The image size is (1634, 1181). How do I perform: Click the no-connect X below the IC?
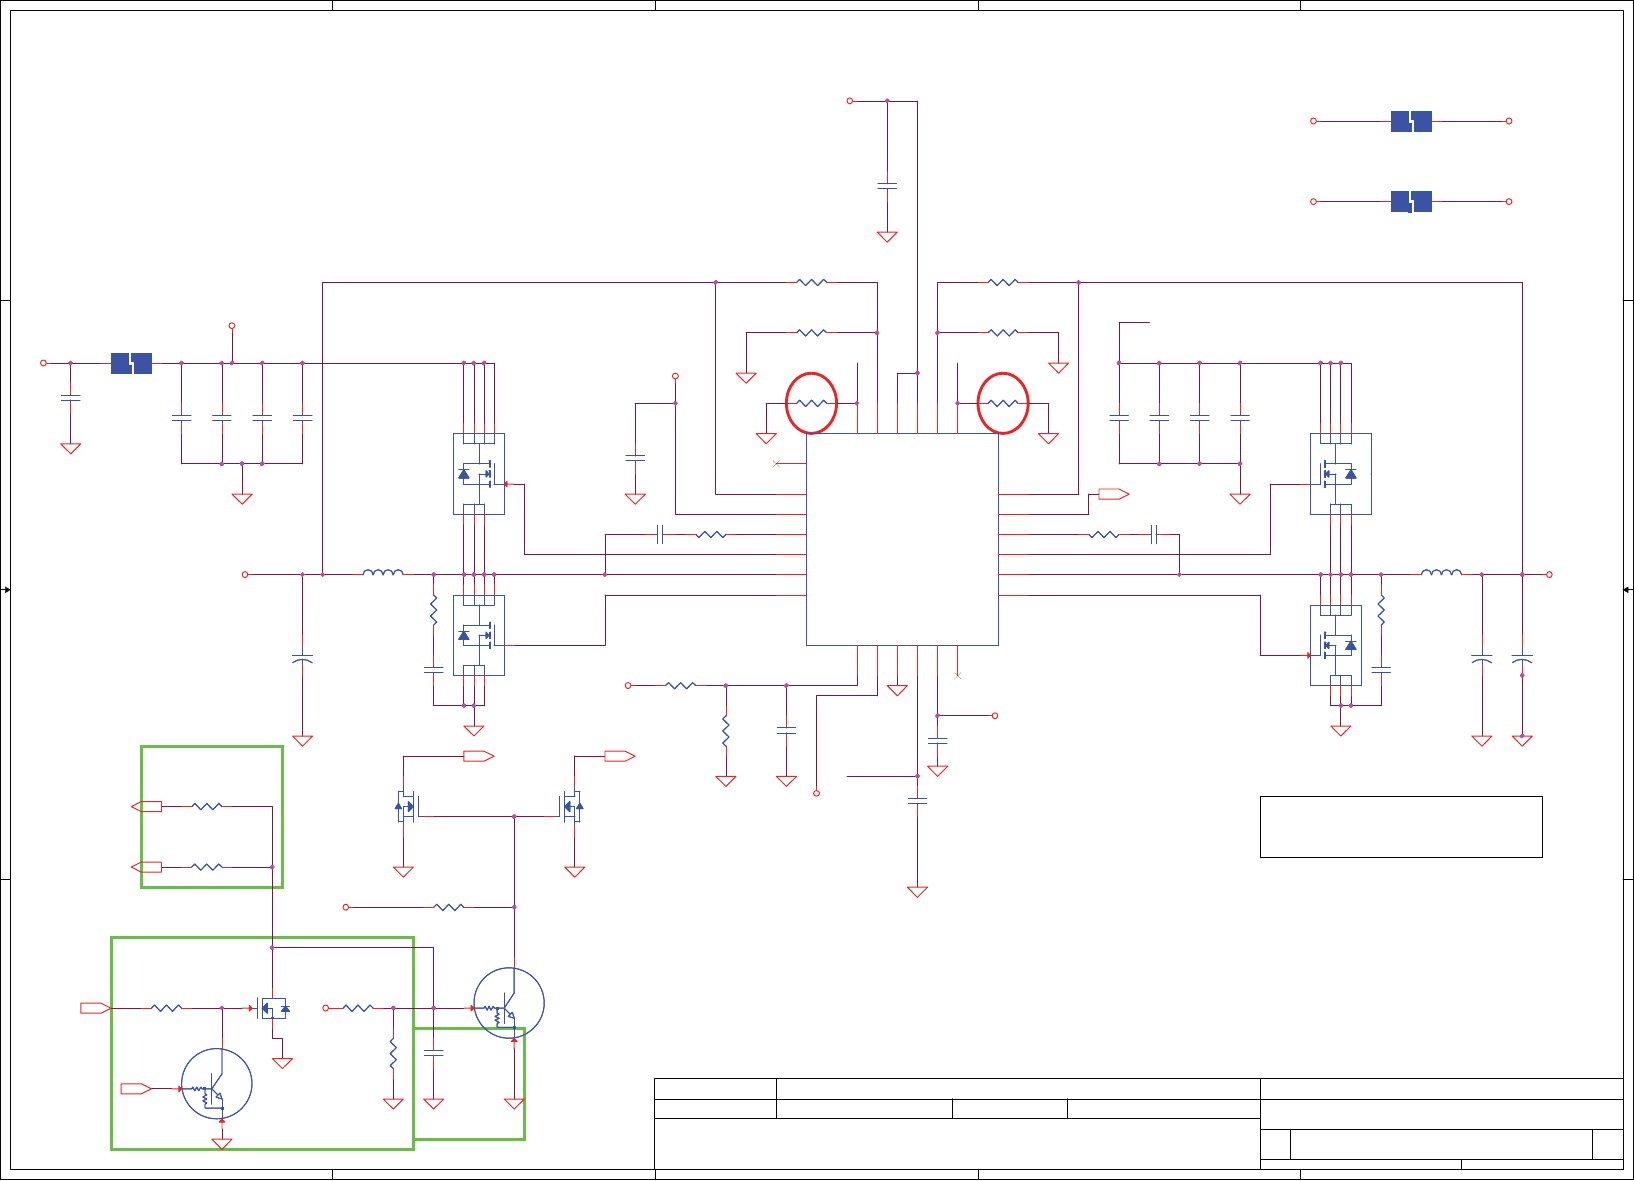point(958,676)
